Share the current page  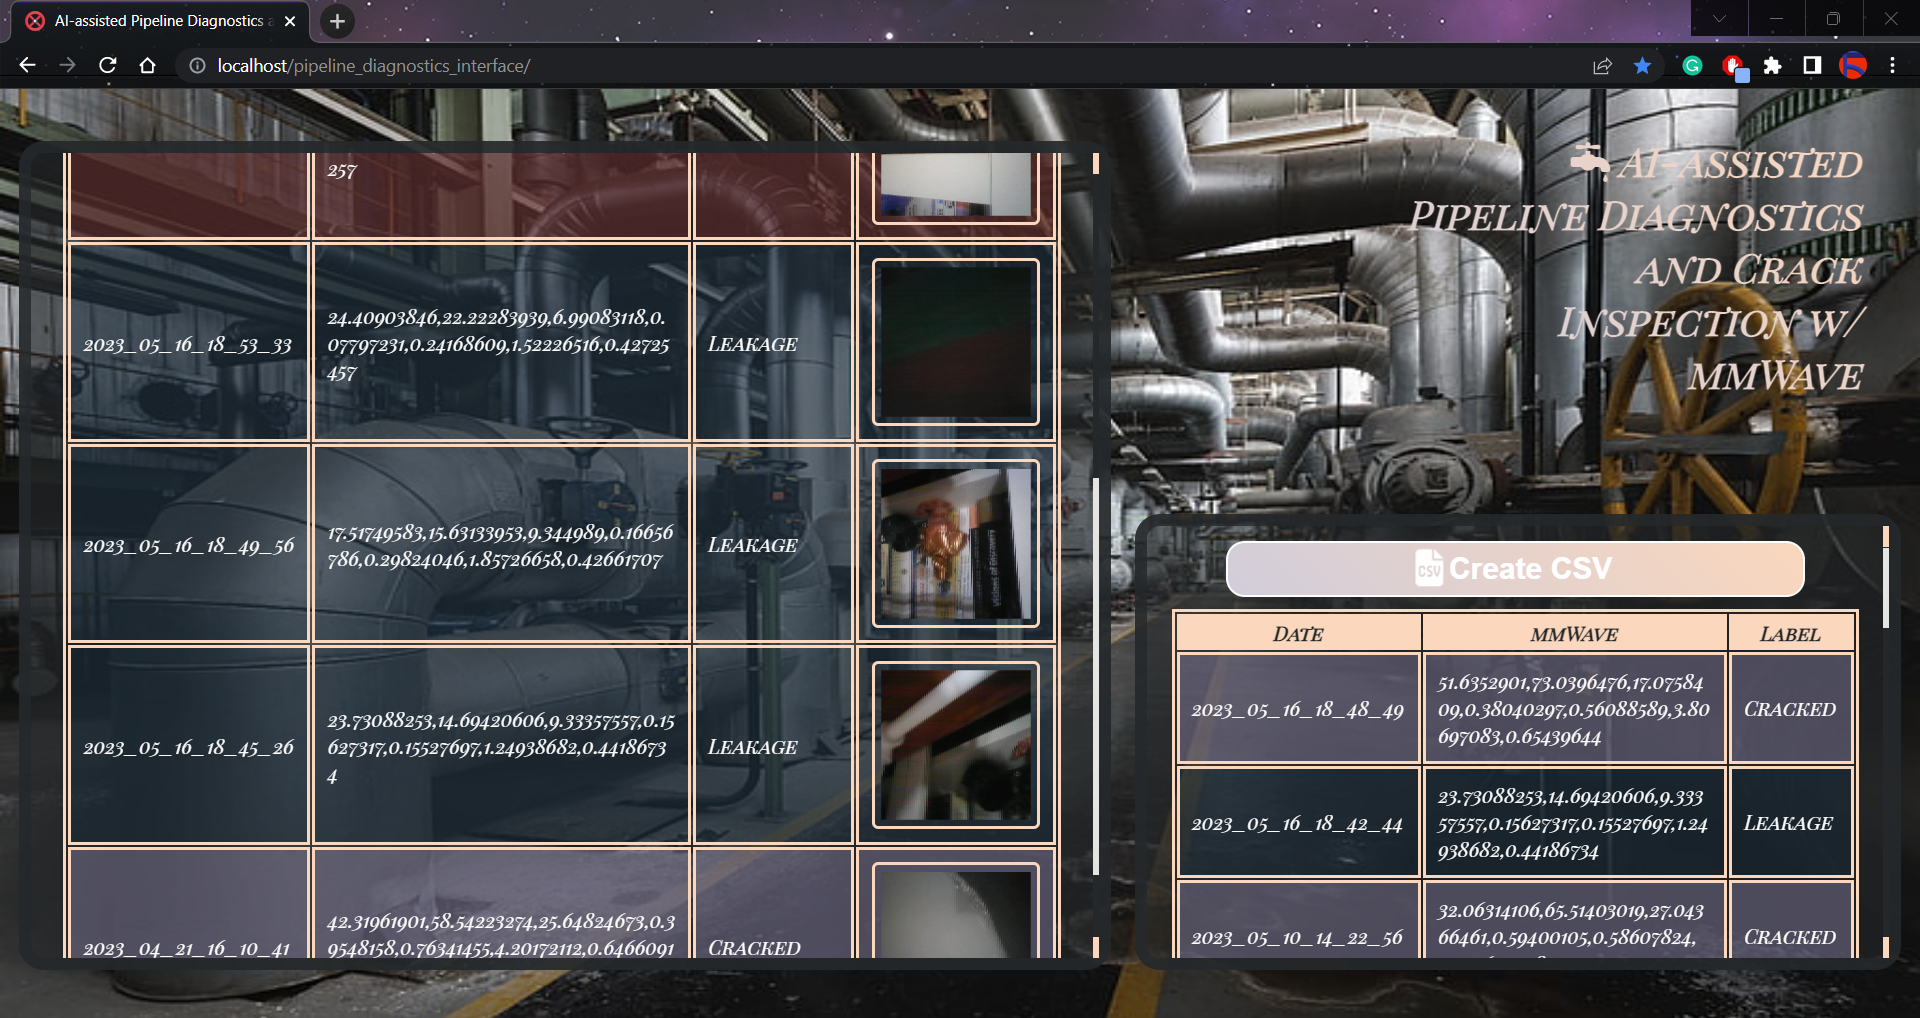pyautogui.click(x=1603, y=66)
